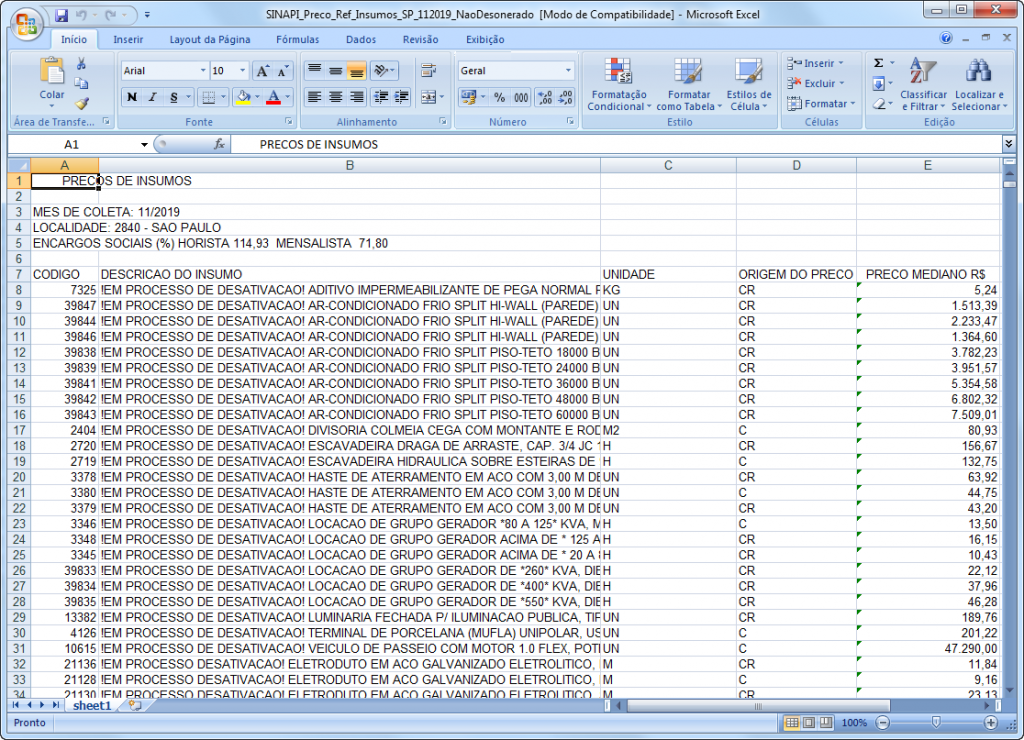The image size is (1024, 740).
Task: Align text right
Action: click(356, 97)
